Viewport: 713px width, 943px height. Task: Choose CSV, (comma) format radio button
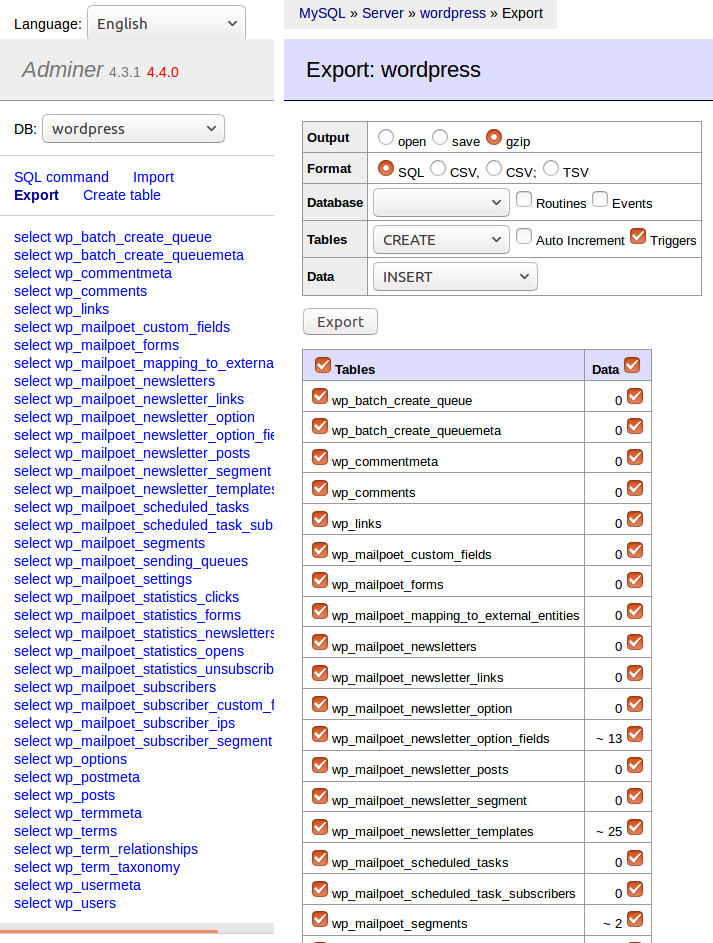pos(438,168)
